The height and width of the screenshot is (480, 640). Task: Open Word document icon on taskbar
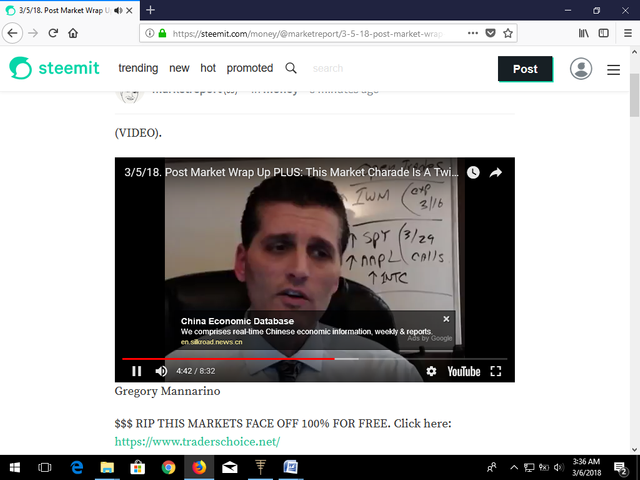[291, 467]
